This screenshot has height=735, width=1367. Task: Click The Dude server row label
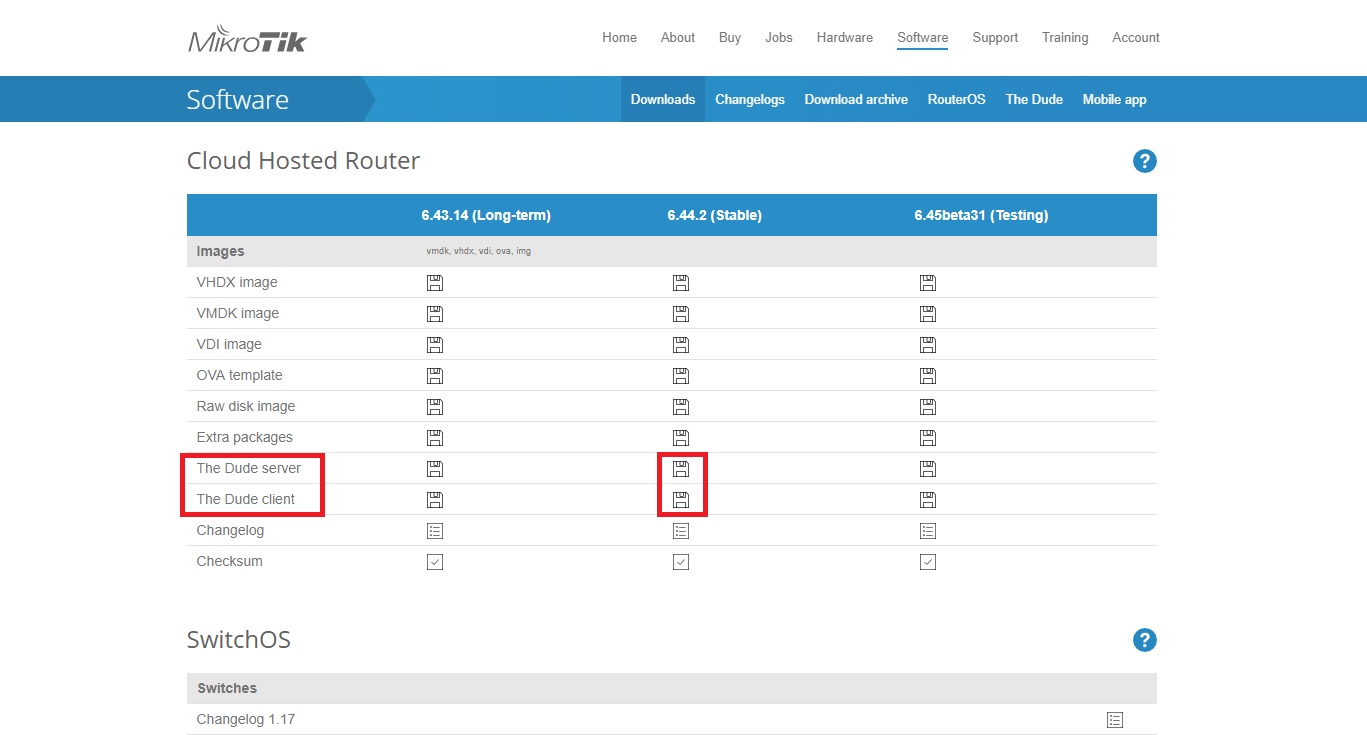click(249, 468)
